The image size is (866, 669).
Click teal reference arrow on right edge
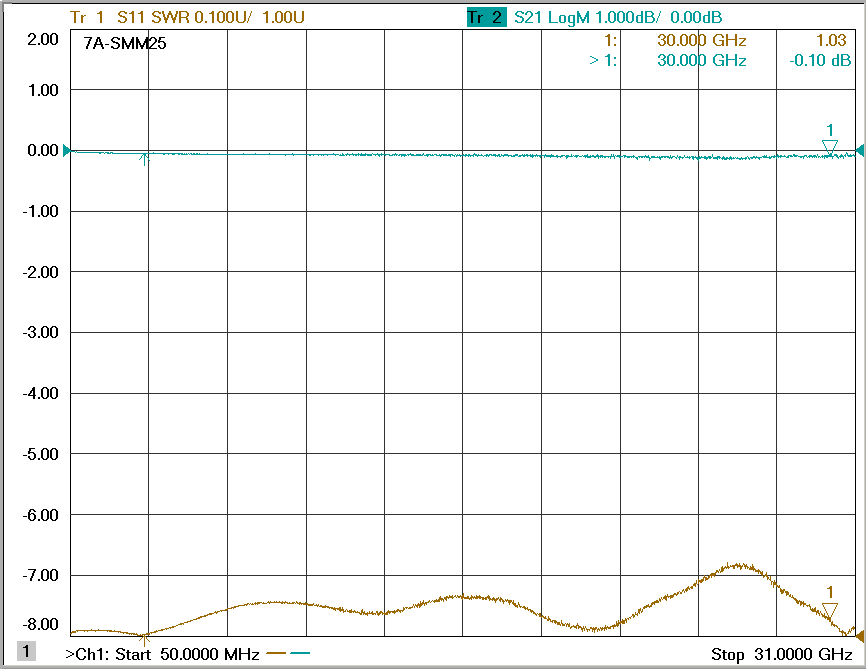(859, 151)
